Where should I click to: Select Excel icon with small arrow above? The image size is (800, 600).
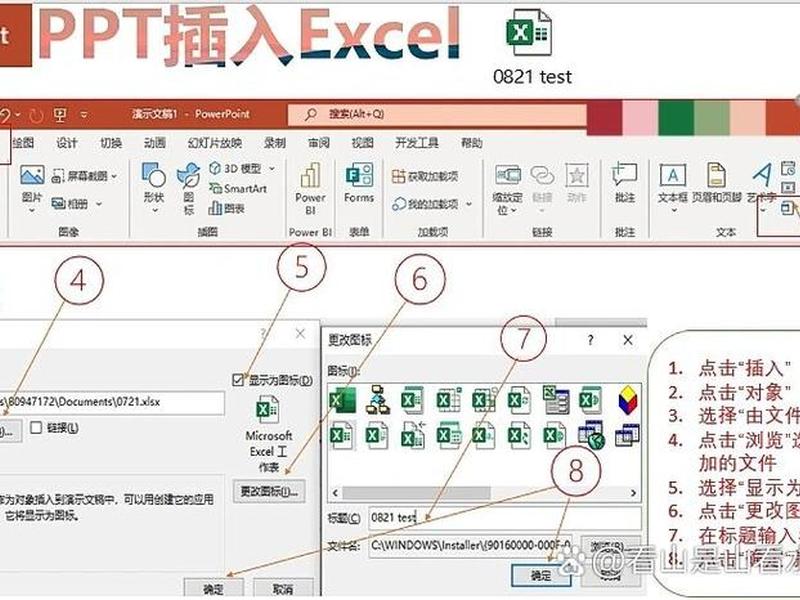[413, 435]
